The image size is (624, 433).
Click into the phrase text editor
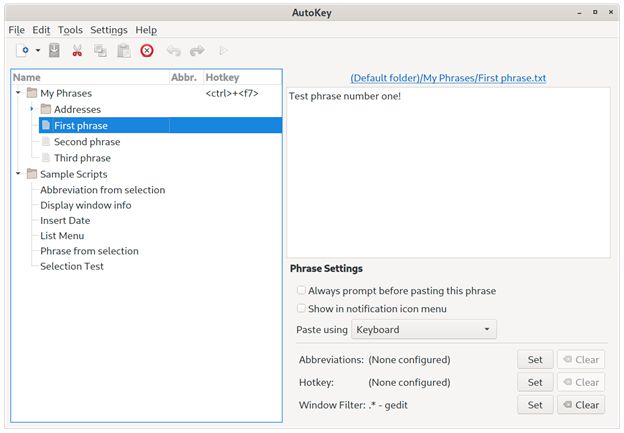click(448, 172)
